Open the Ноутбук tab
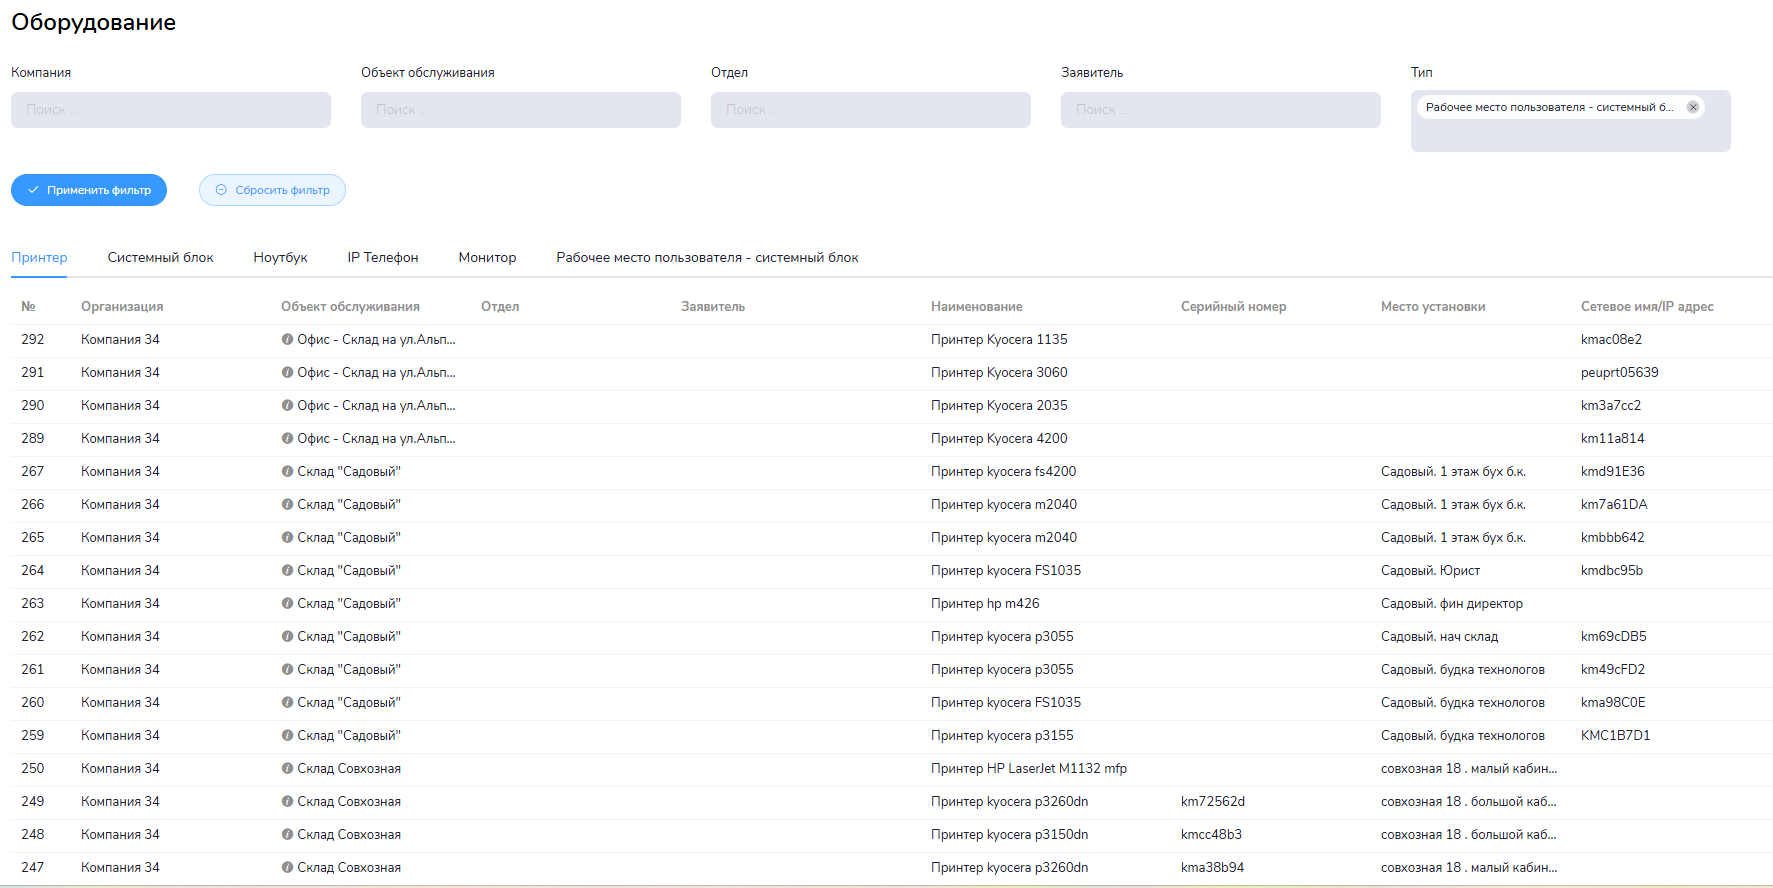Screen dimensions: 1773x888 (x=280, y=258)
